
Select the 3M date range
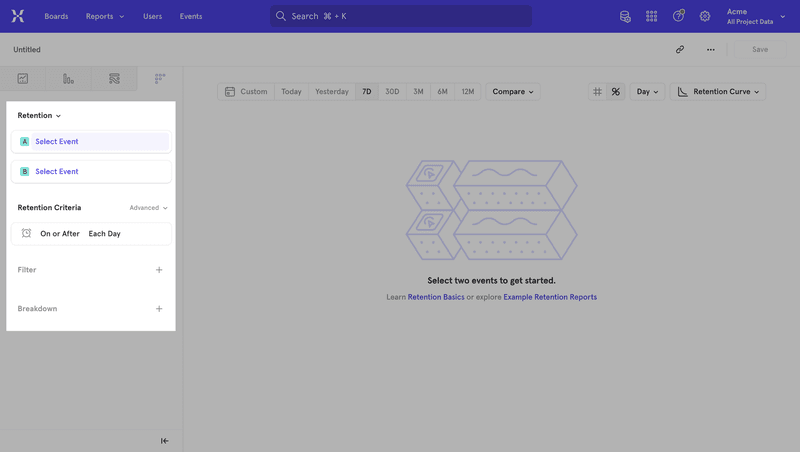pyautogui.click(x=418, y=92)
